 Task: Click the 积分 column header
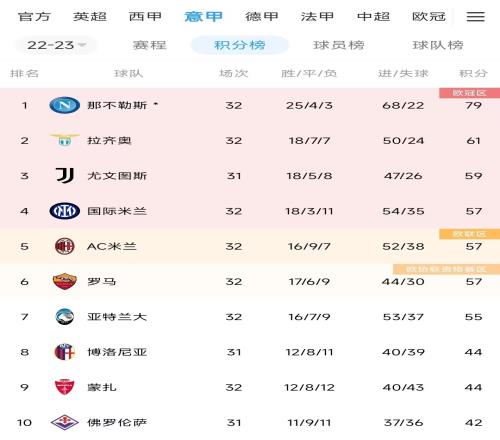pos(473,73)
